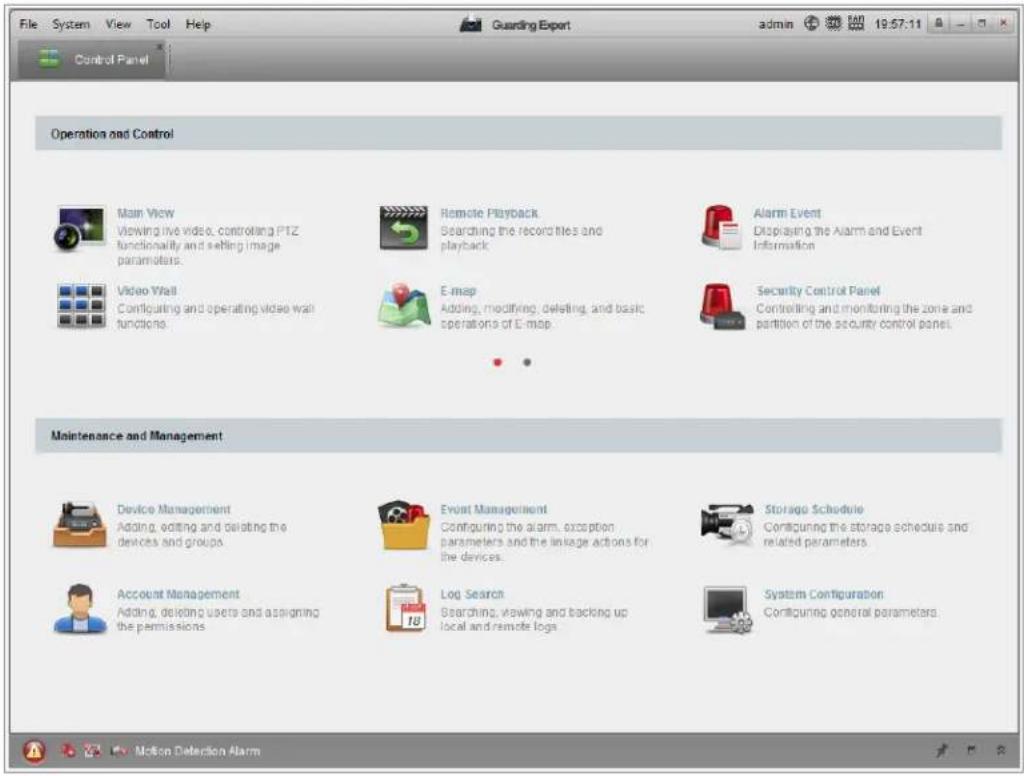The image size is (1024, 776).
Task: Click the red alarm warning icon in status bar
Action: tap(34, 751)
